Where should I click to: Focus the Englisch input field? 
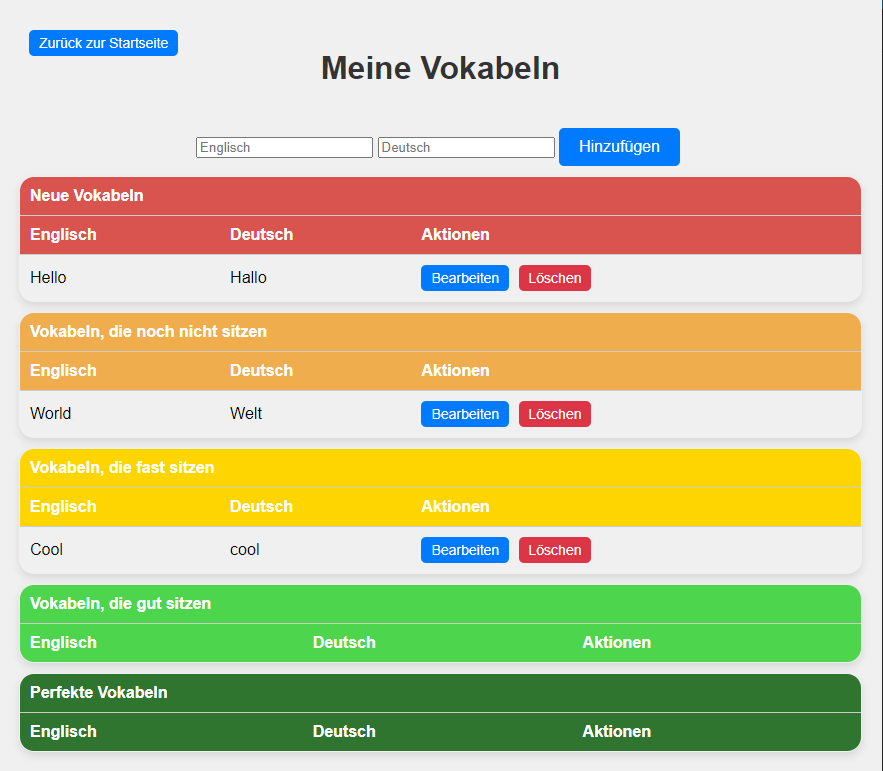(284, 147)
